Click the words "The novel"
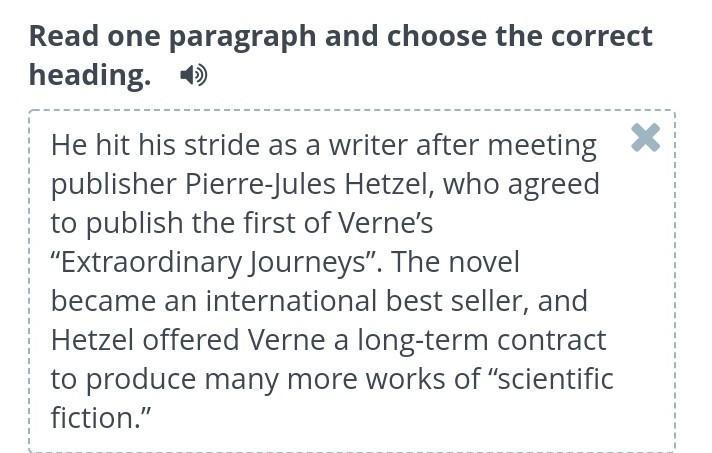Viewport: 712px width, 453px height. pyautogui.click(x=455, y=262)
